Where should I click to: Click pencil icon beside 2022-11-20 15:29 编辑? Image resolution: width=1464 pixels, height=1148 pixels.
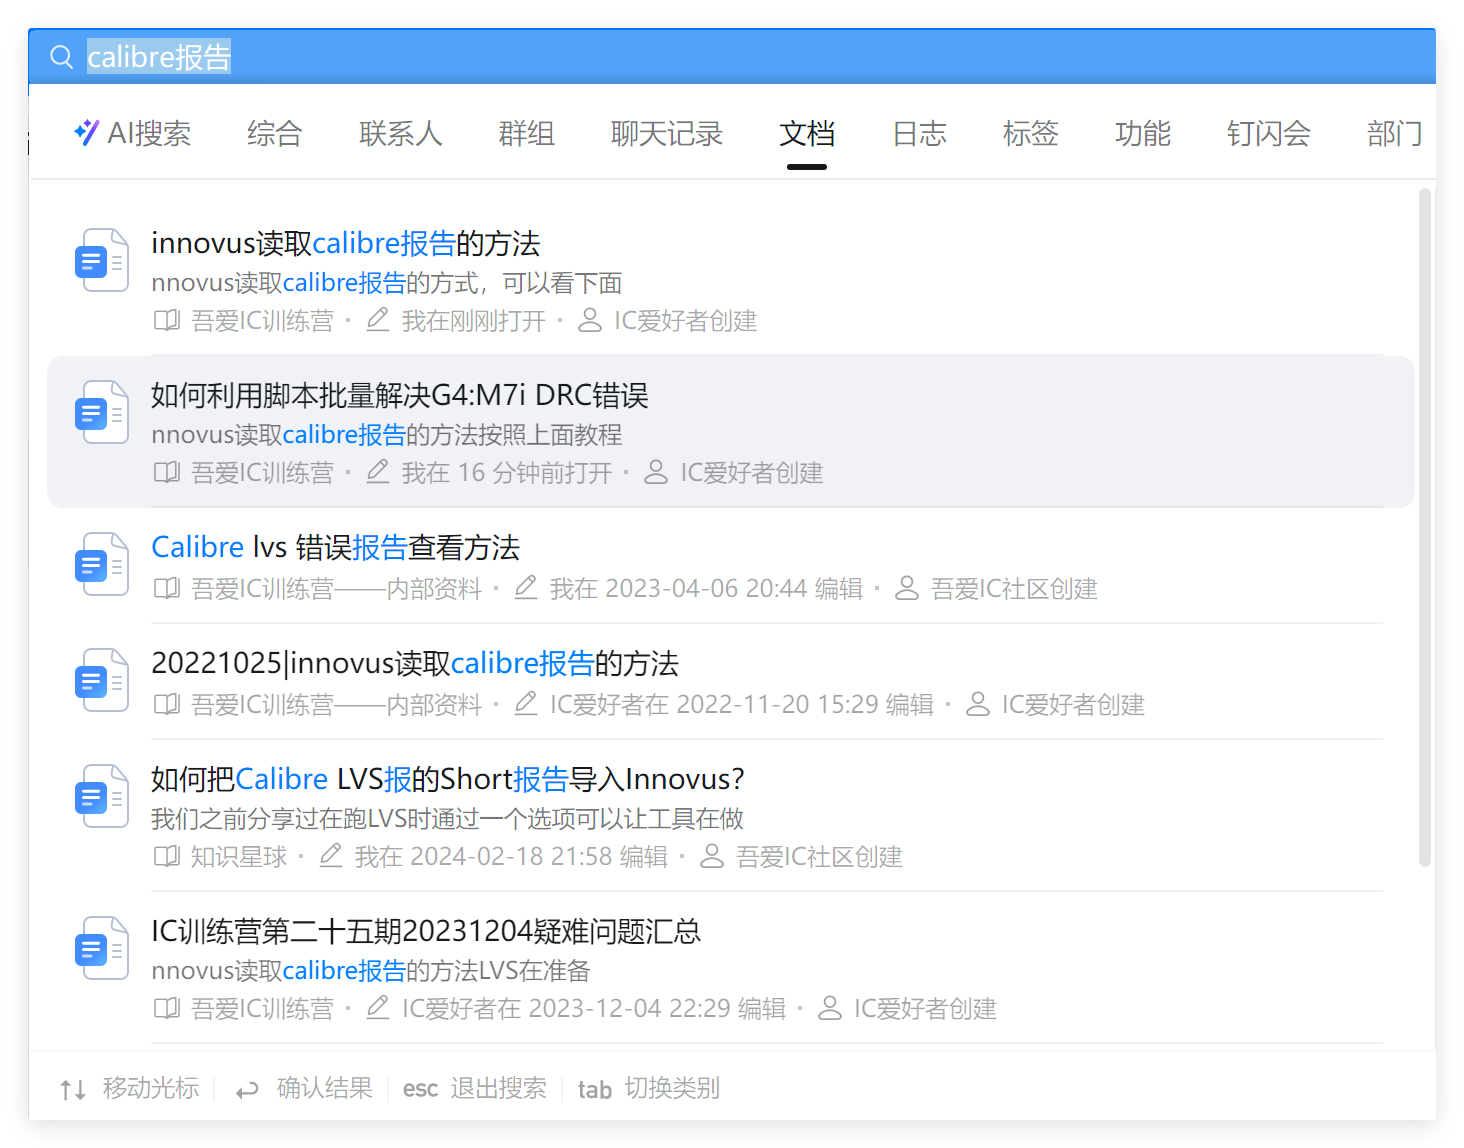pos(526,704)
